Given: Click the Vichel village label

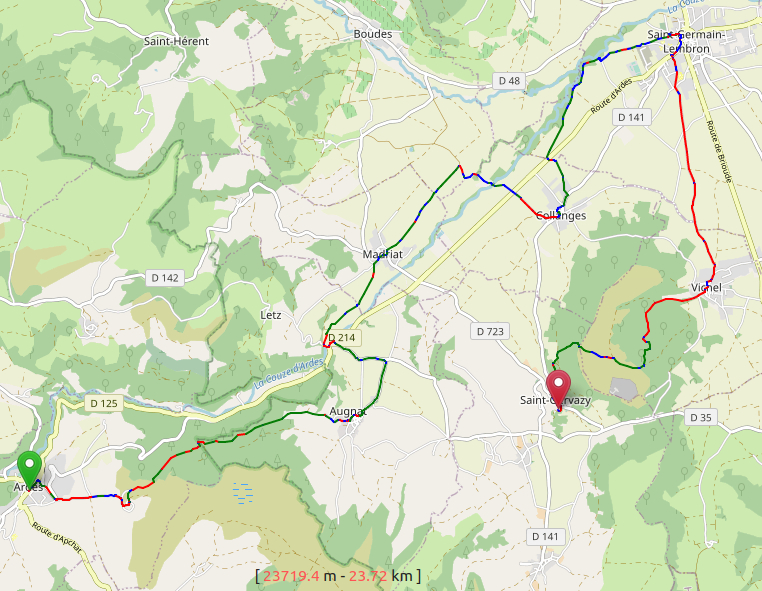Looking at the screenshot, I should (707, 288).
